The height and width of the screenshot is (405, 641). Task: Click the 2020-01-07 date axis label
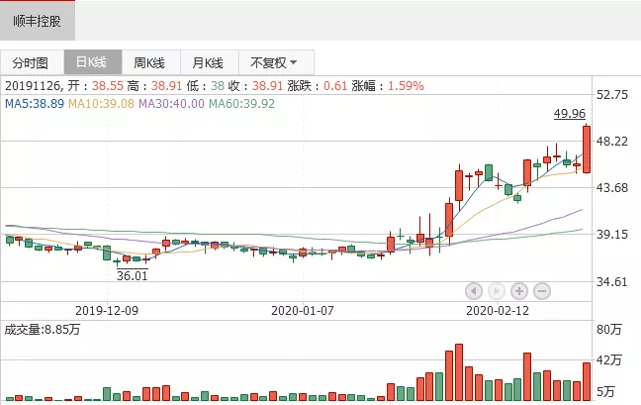click(x=303, y=311)
